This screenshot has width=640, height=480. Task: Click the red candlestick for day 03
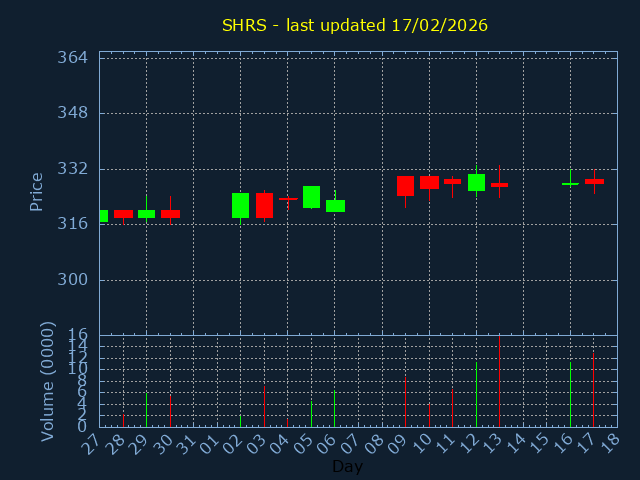[x=264, y=205]
